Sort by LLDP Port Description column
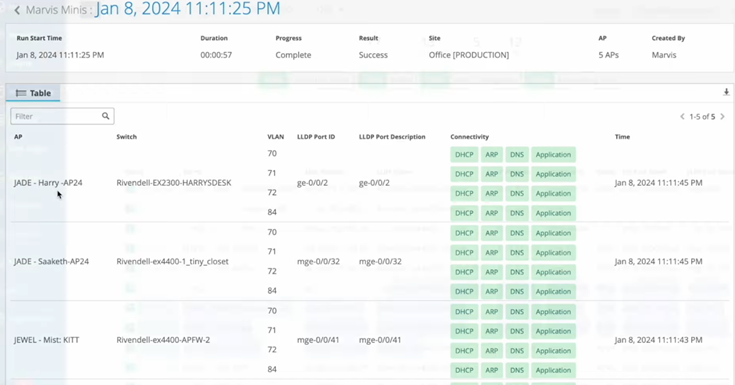The width and height of the screenshot is (735, 385). click(392, 137)
